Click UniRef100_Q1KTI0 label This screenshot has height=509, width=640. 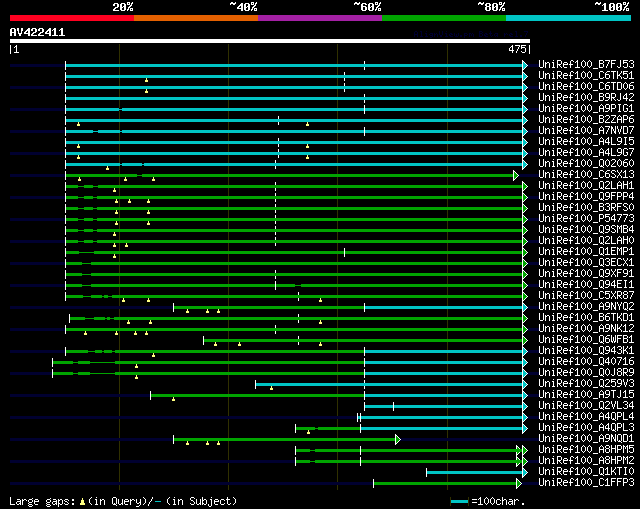click(x=586, y=472)
